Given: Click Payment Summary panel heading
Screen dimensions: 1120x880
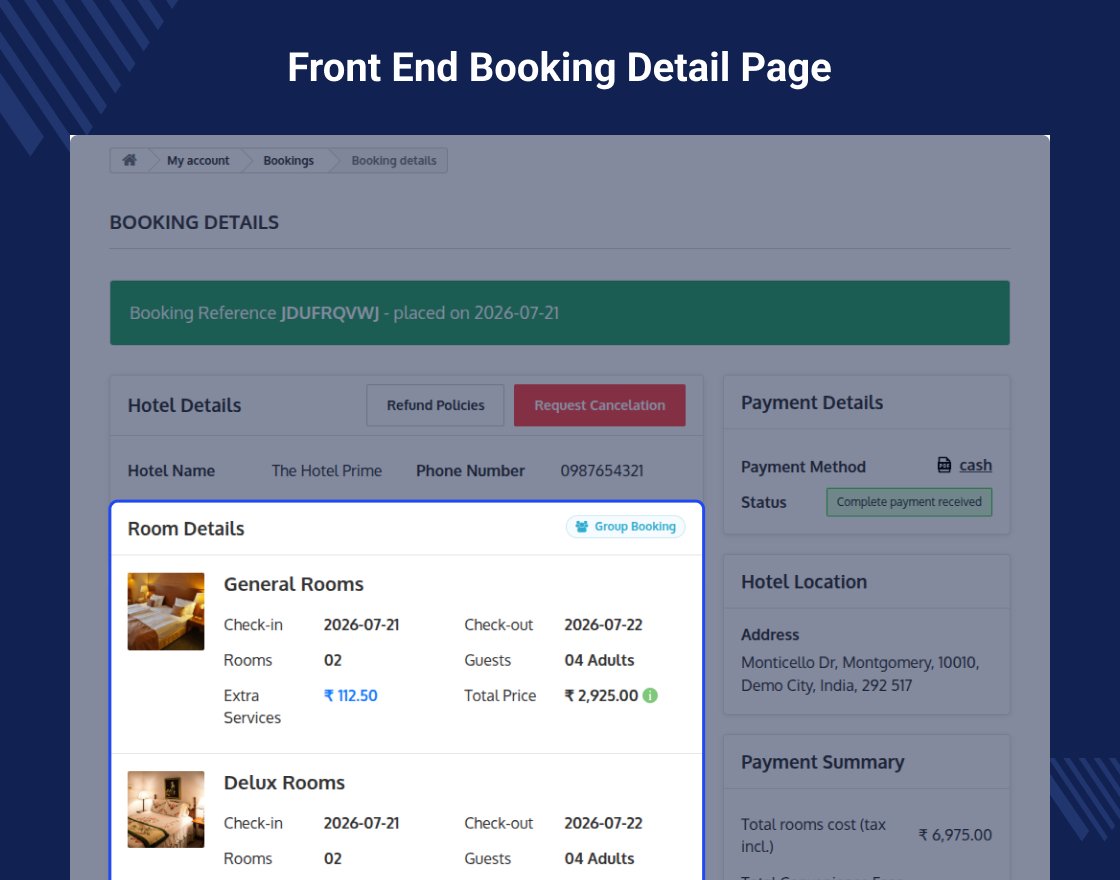Looking at the screenshot, I should (x=822, y=762).
